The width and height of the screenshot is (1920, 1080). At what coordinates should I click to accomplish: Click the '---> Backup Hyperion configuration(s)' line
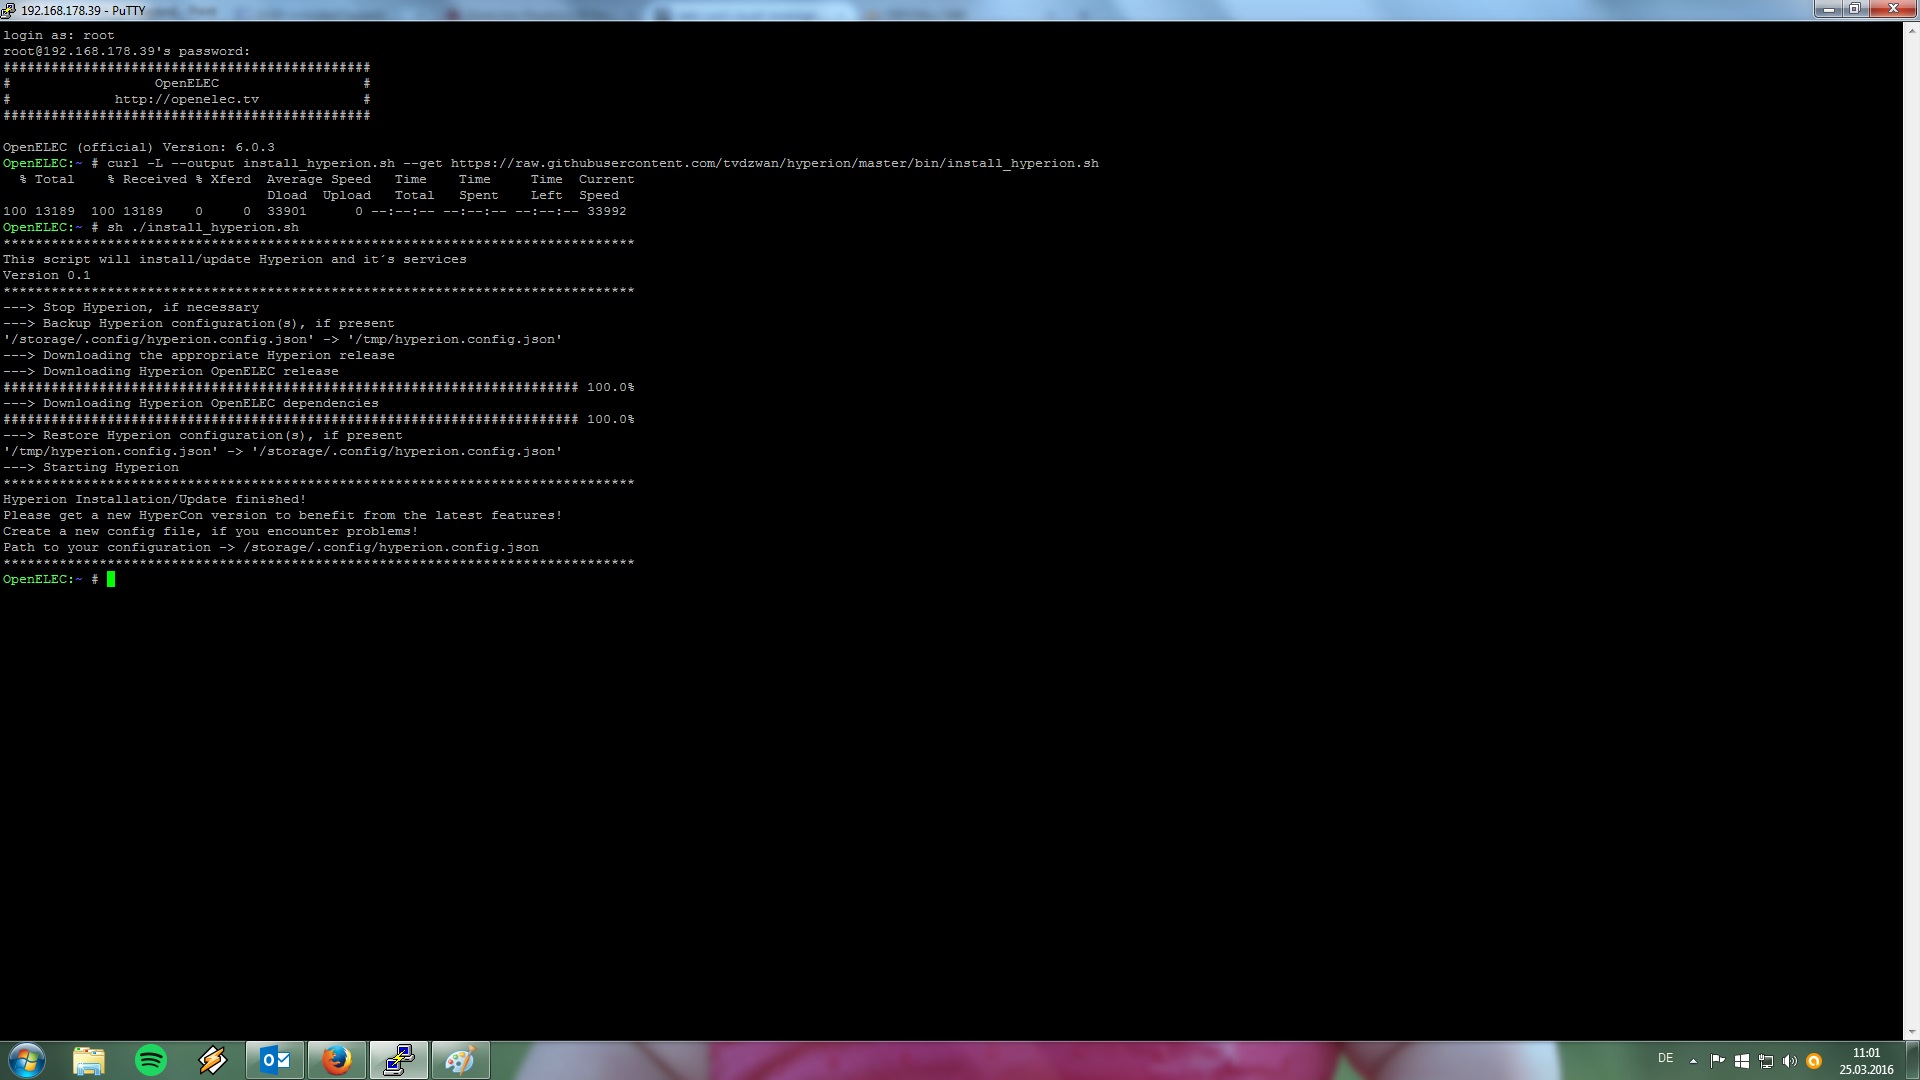[199, 323]
